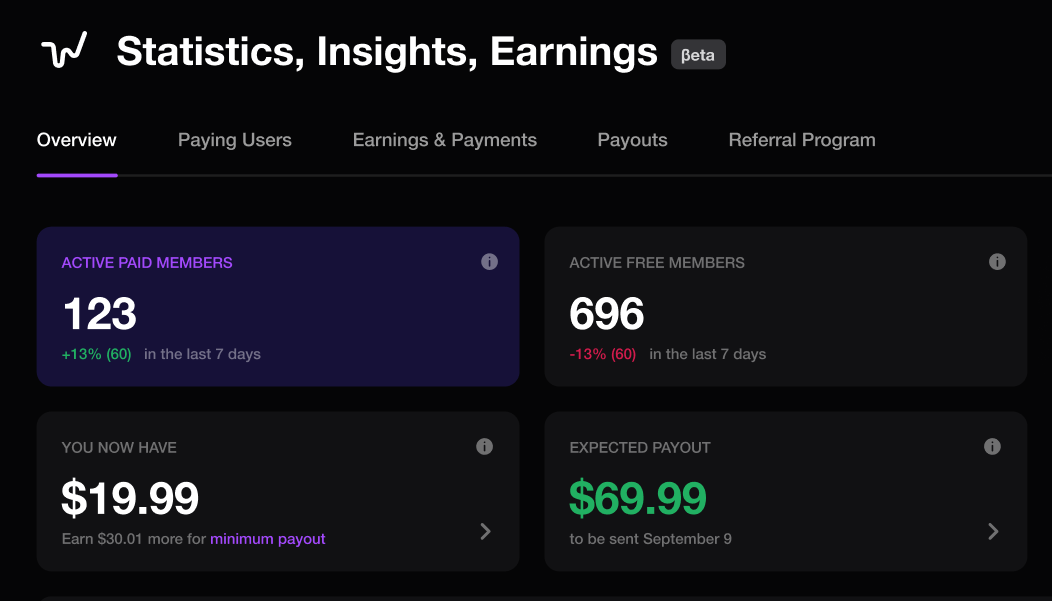Show info tooltip on Expected Payout card

coord(992,447)
